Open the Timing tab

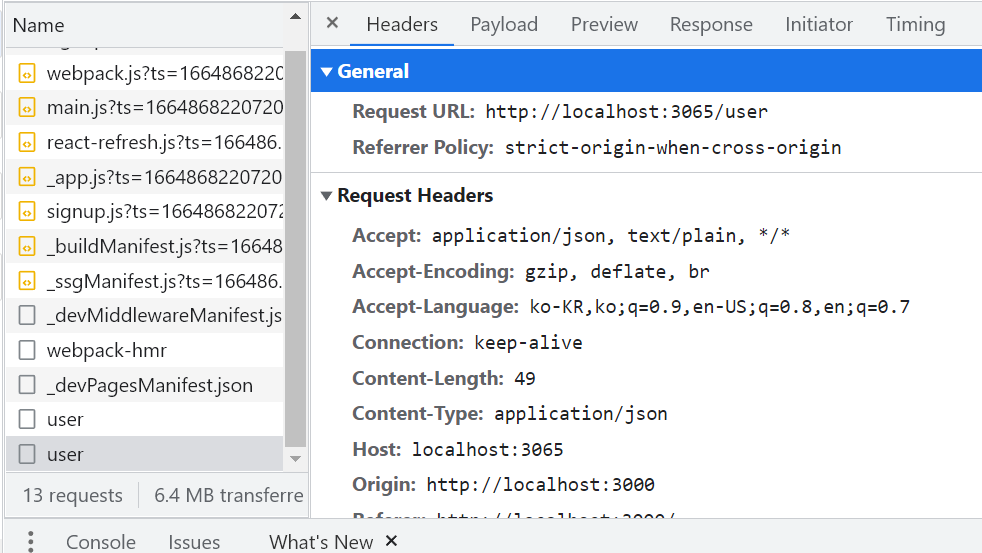pos(915,25)
